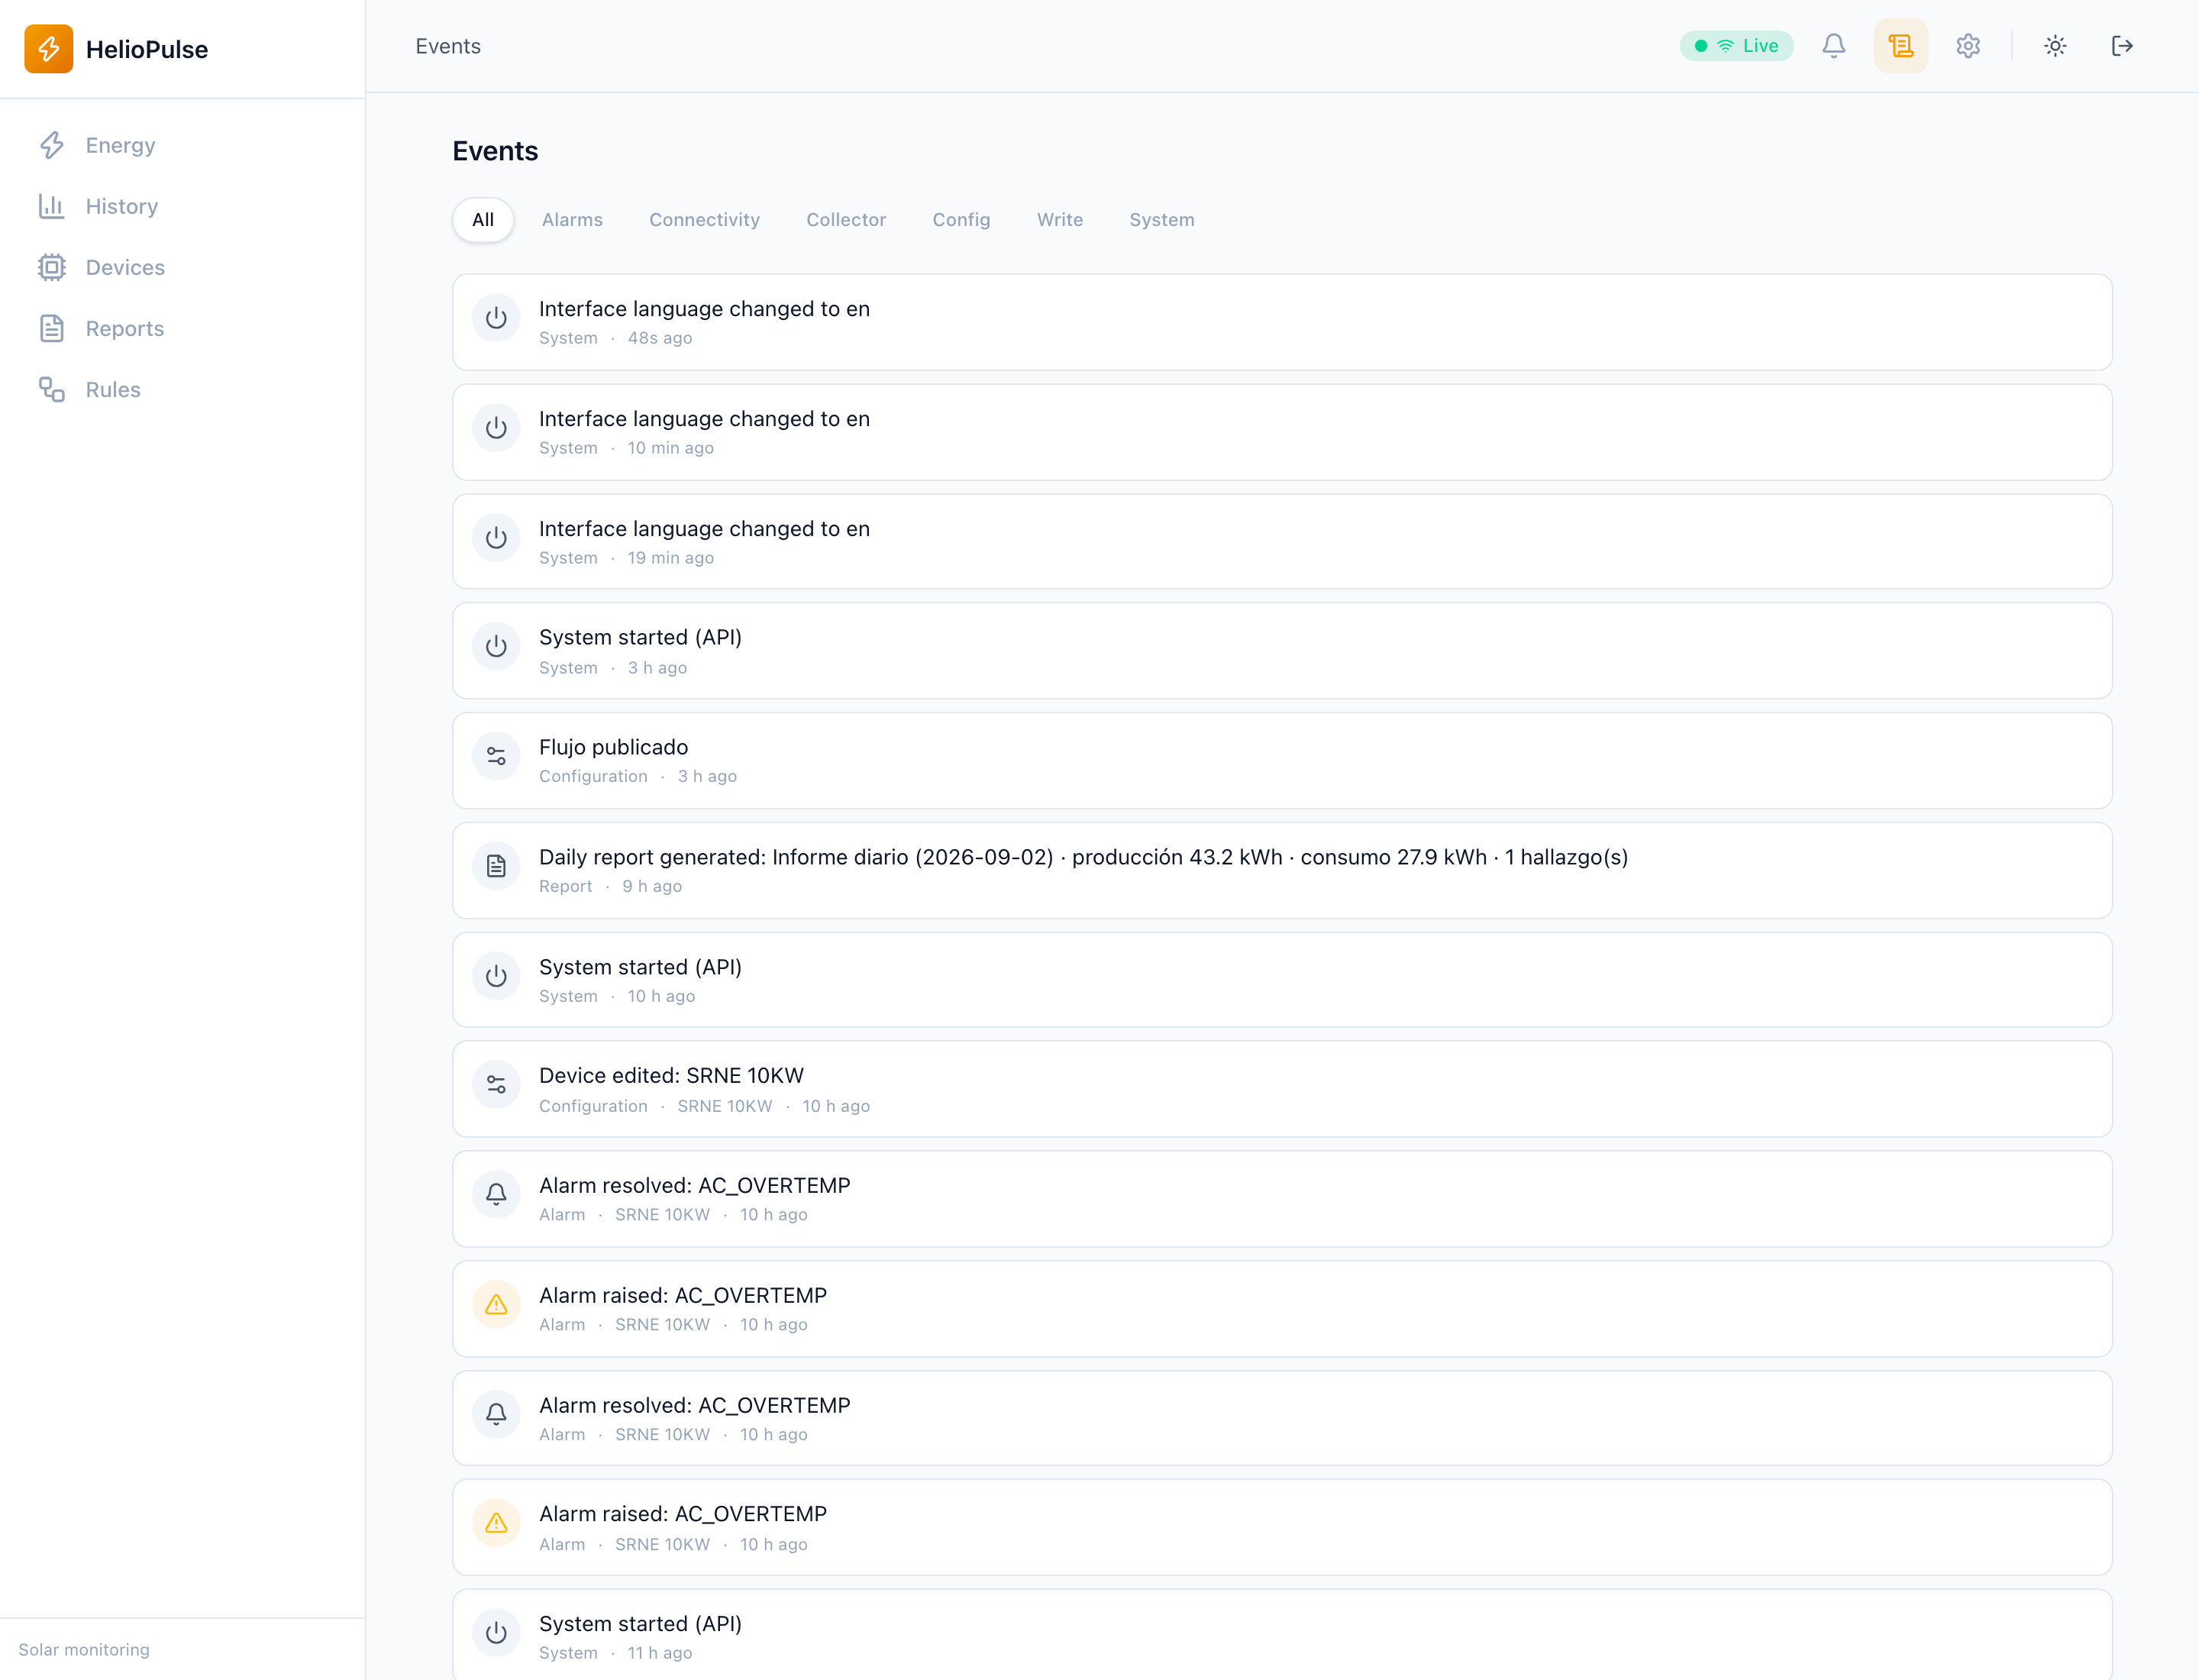2199x1680 pixels.
Task: Switch to the Connectivity filter tab
Action: tap(704, 220)
